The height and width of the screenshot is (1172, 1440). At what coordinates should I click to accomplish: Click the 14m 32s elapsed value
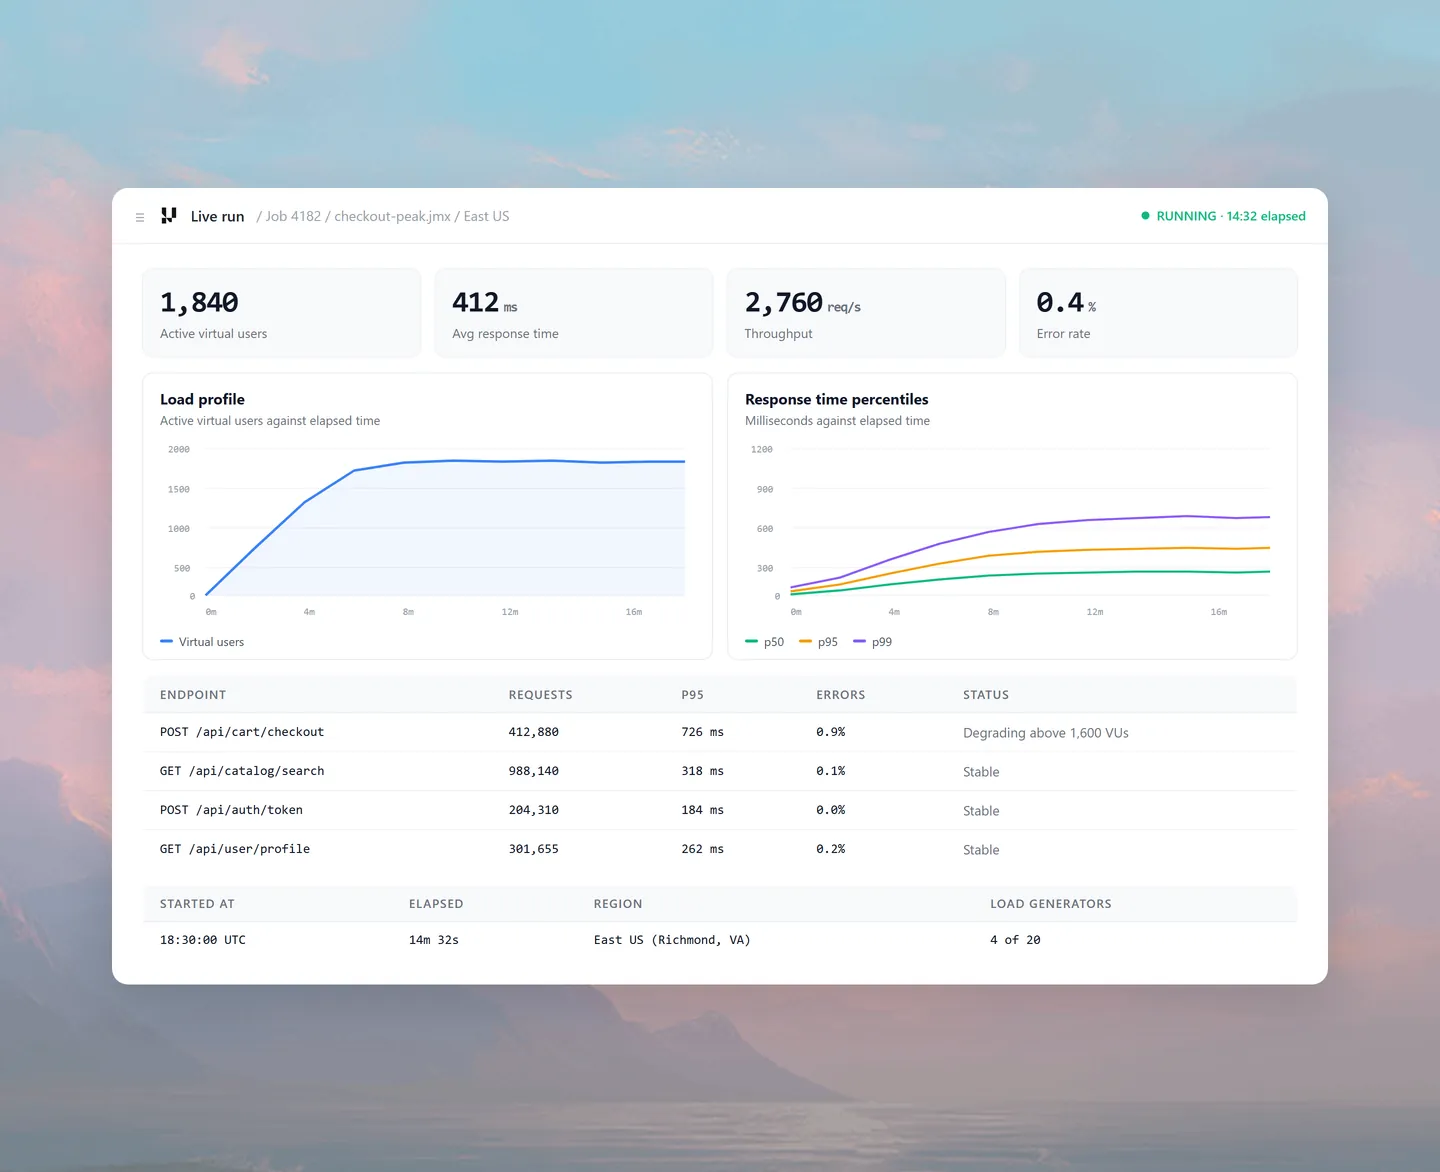tap(434, 940)
